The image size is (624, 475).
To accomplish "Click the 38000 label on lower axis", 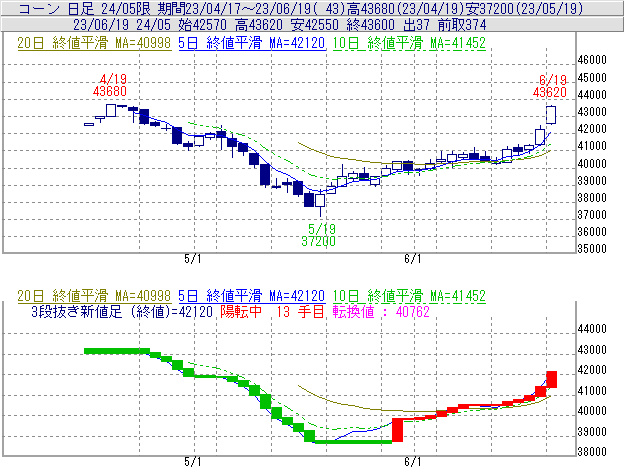I will [592, 452].
